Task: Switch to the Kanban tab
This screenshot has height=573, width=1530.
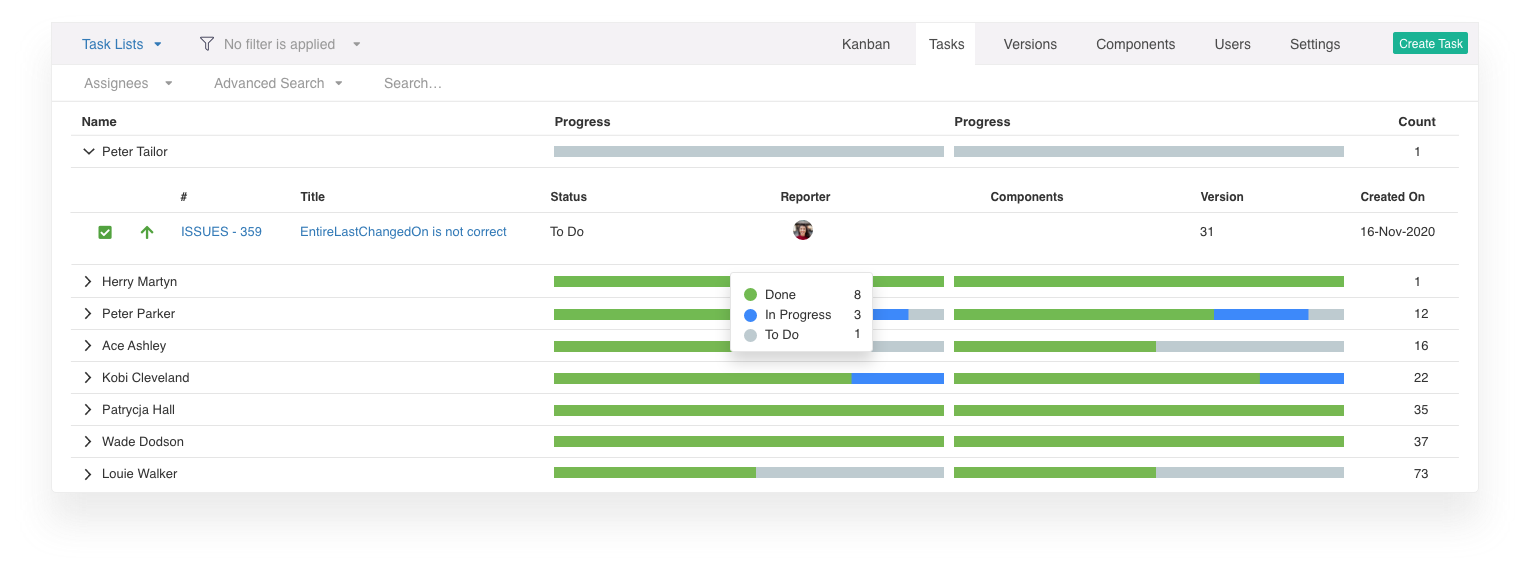Action: 865,44
